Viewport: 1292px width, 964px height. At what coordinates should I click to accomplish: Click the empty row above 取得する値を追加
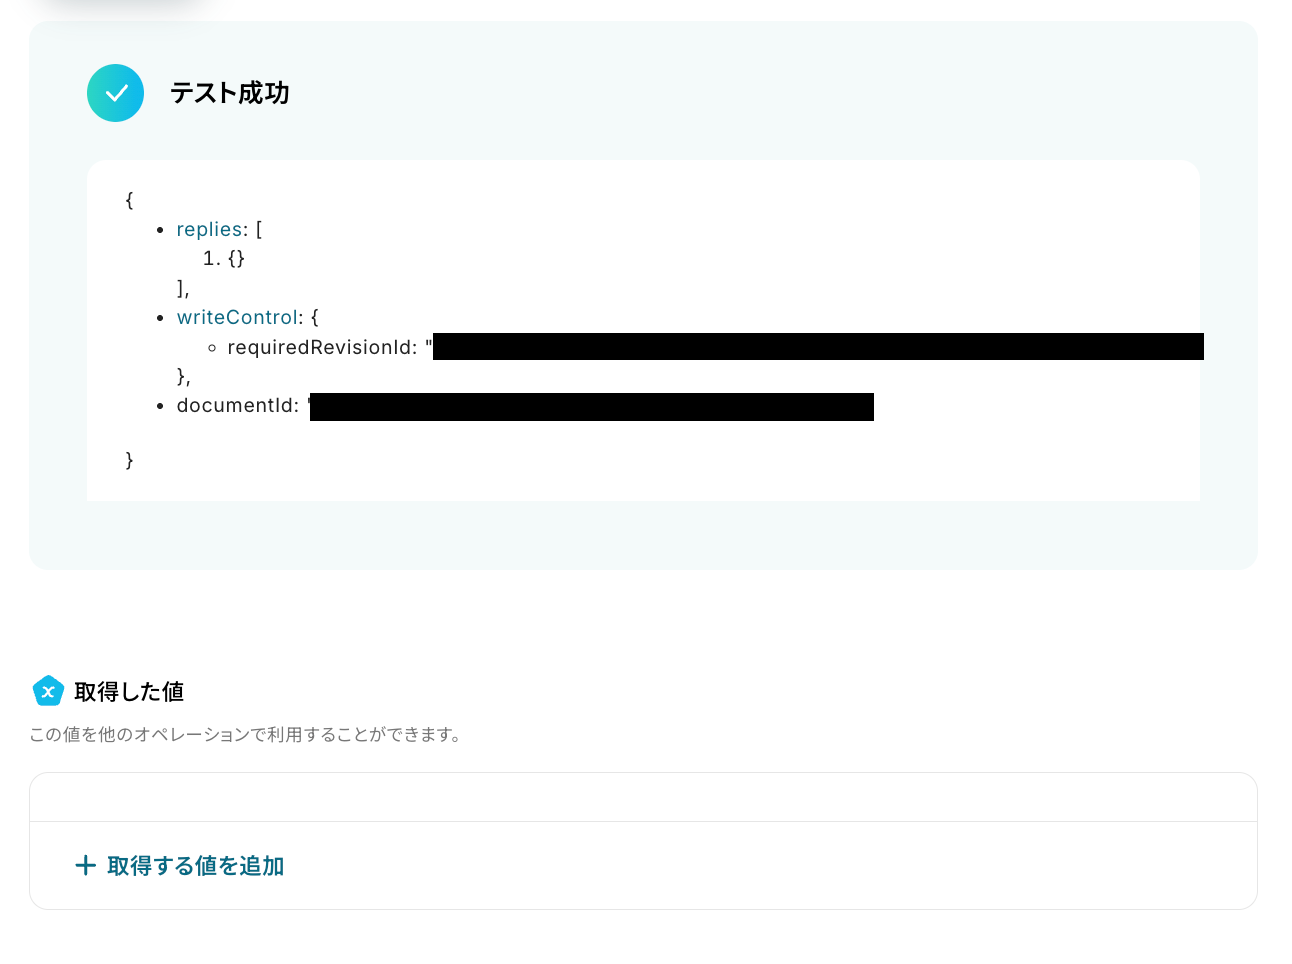coord(643,797)
